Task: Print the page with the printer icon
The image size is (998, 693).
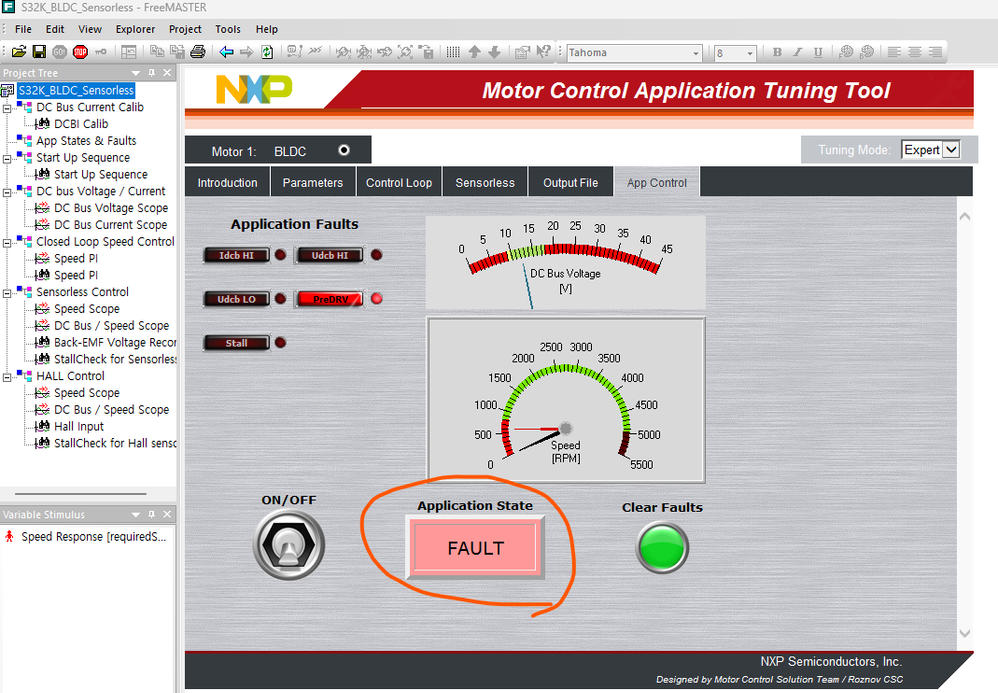Action: pyautogui.click(x=198, y=52)
